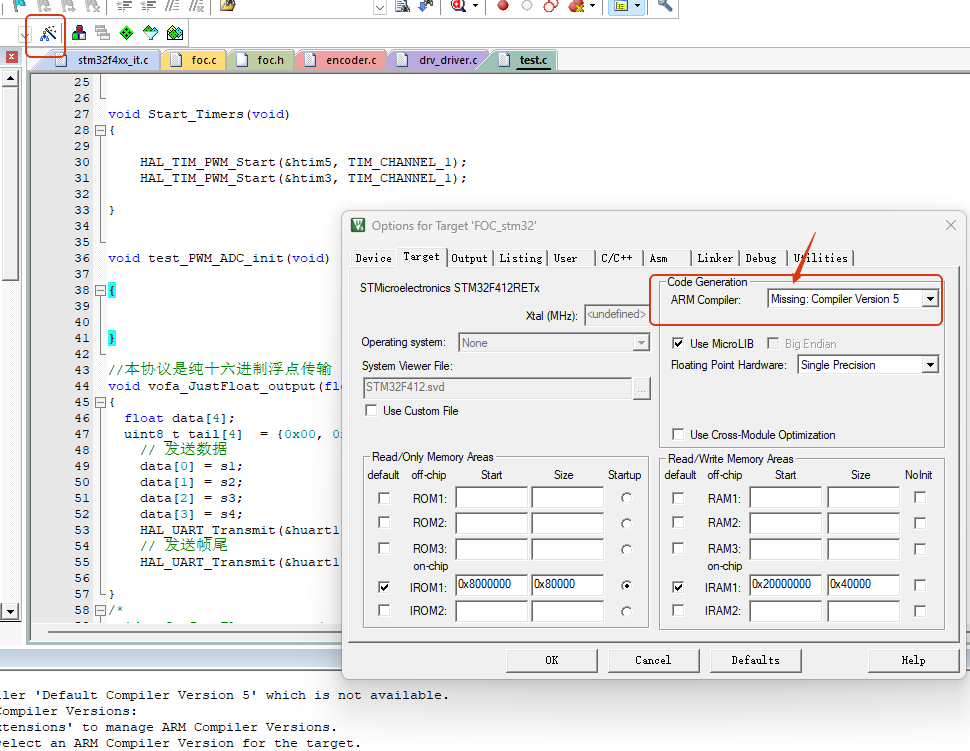Insert breakpoint red dot icon
This screenshot has width=970, height=751.
pos(503,6)
